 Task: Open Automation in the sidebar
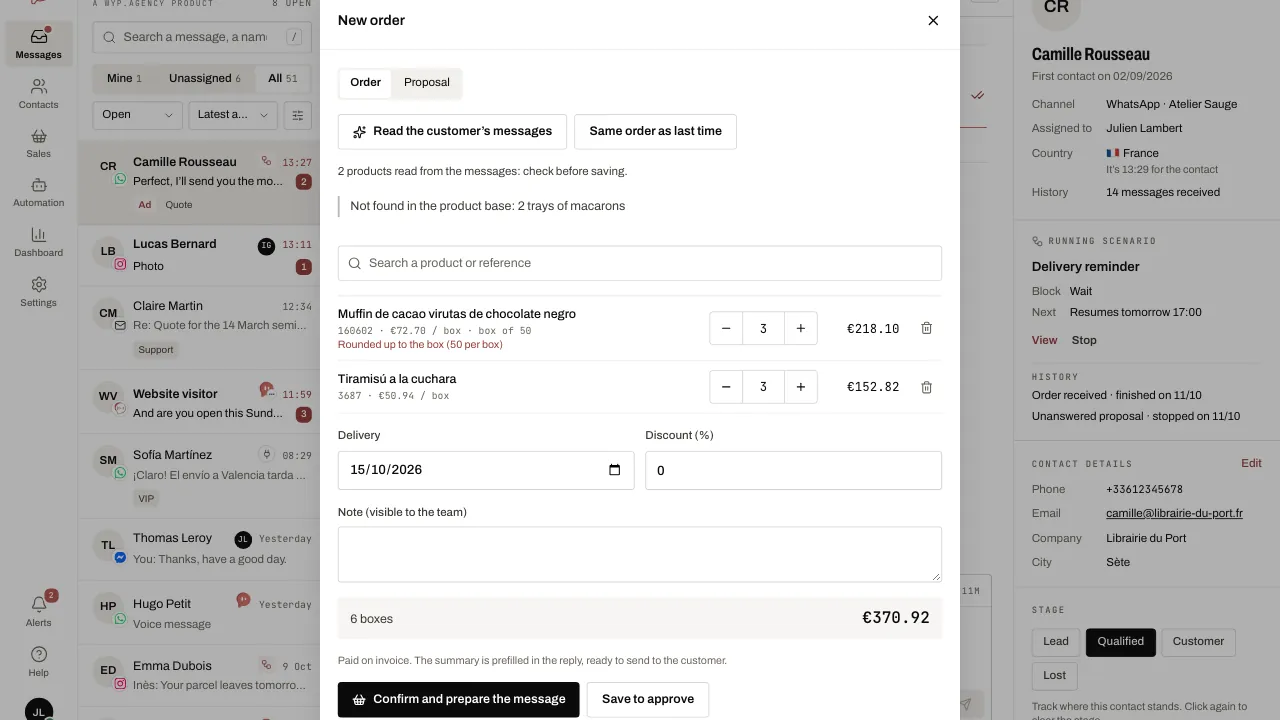(x=38, y=192)
